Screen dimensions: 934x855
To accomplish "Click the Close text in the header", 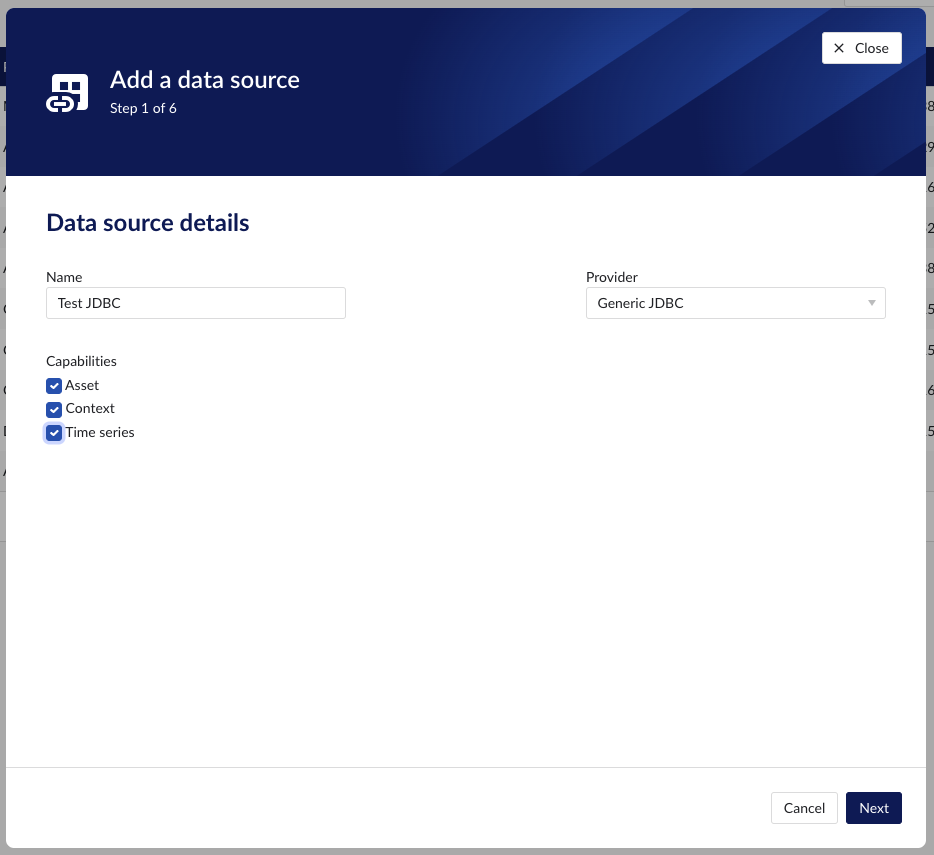I will (x=871, y=48).
